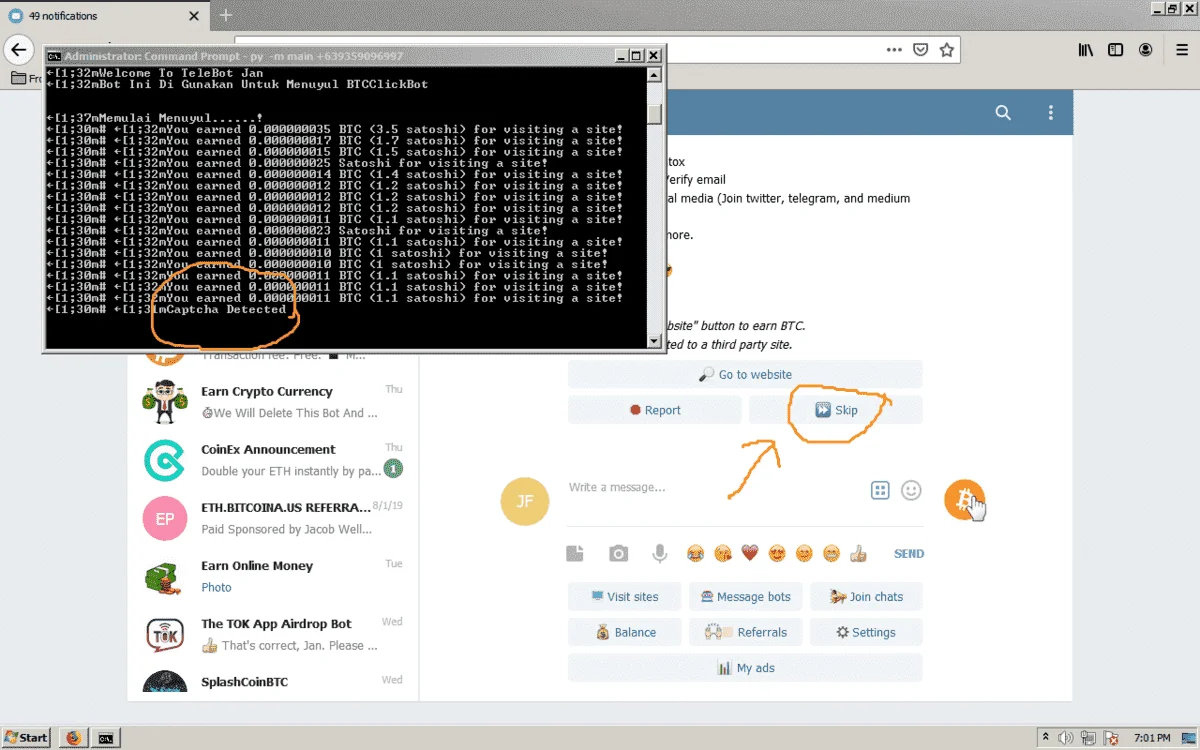This screenshot has width=1200, height=750.
Task: Insert the kissing face emoji
Action: (722, 553)
